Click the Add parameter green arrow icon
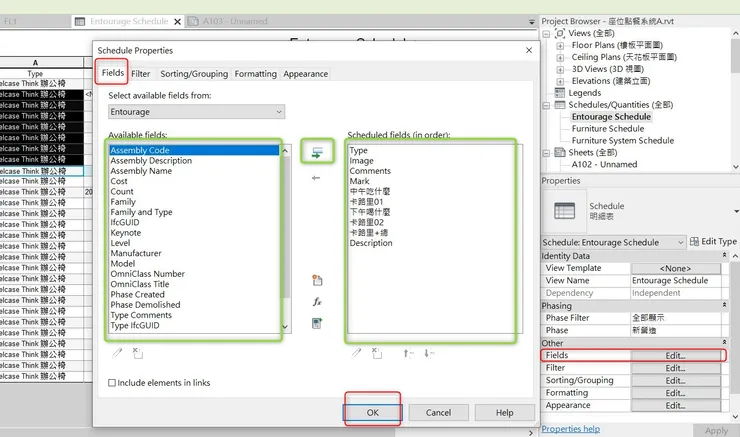This screenshot has height=437, width=740. [x=317, y=152]
